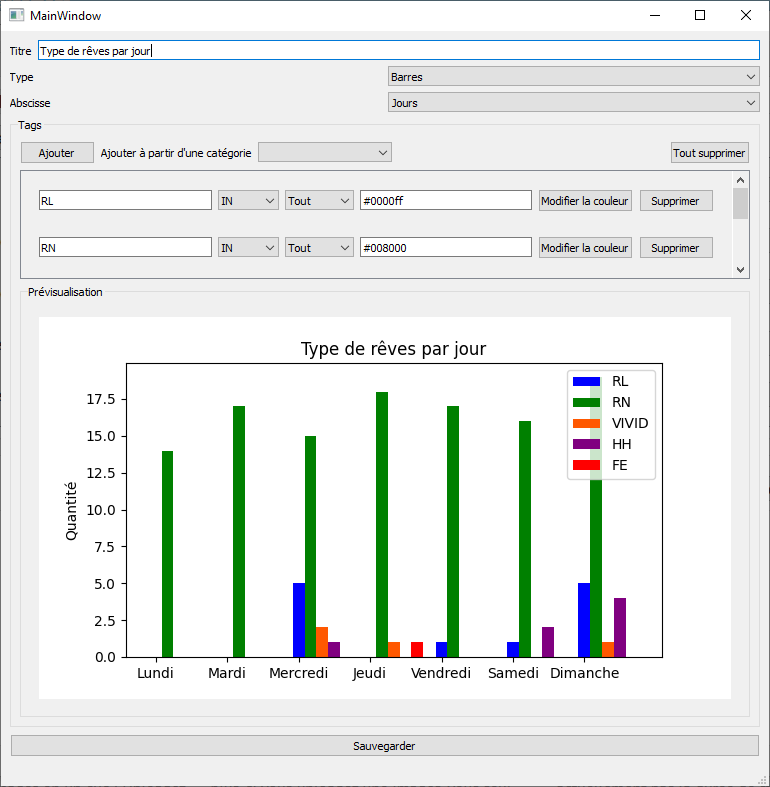Click Modifier la couleur for RN tag

pyautogui.click(x=585, y=248)
